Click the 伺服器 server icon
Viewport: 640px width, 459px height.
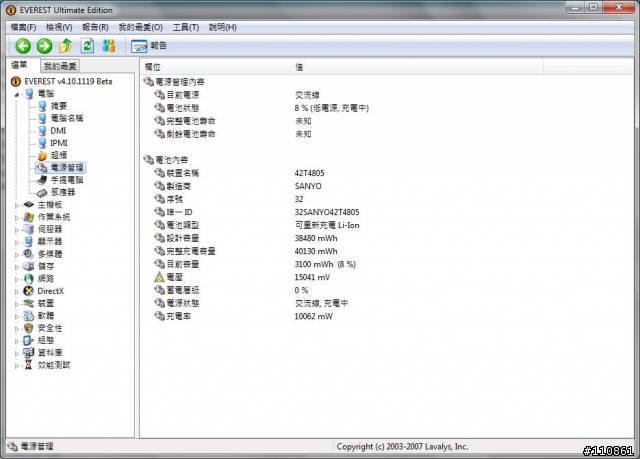[29, 229]
